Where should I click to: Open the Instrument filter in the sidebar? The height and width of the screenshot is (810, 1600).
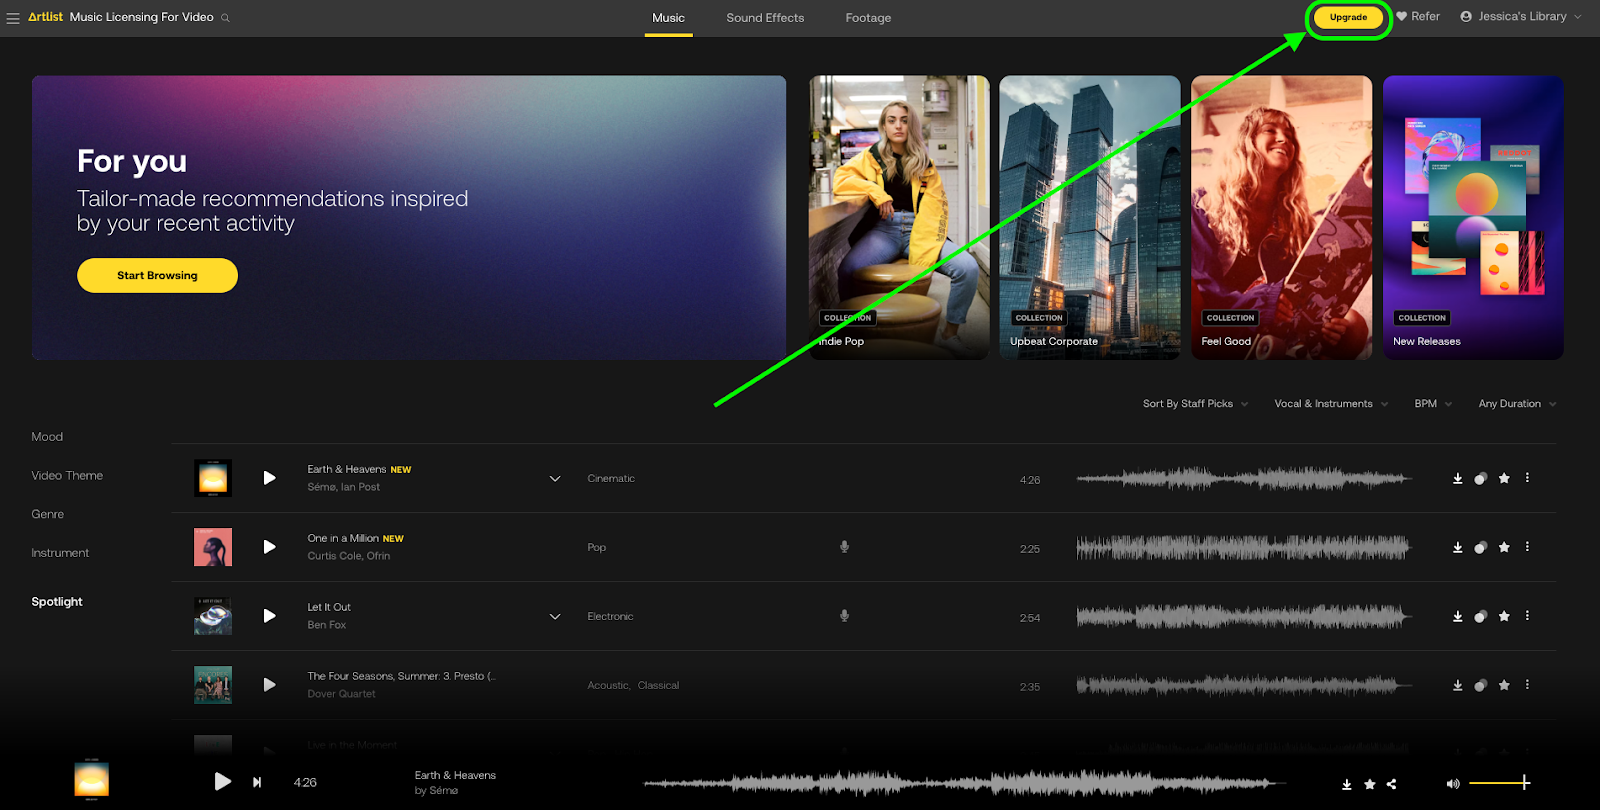(60, 553)
